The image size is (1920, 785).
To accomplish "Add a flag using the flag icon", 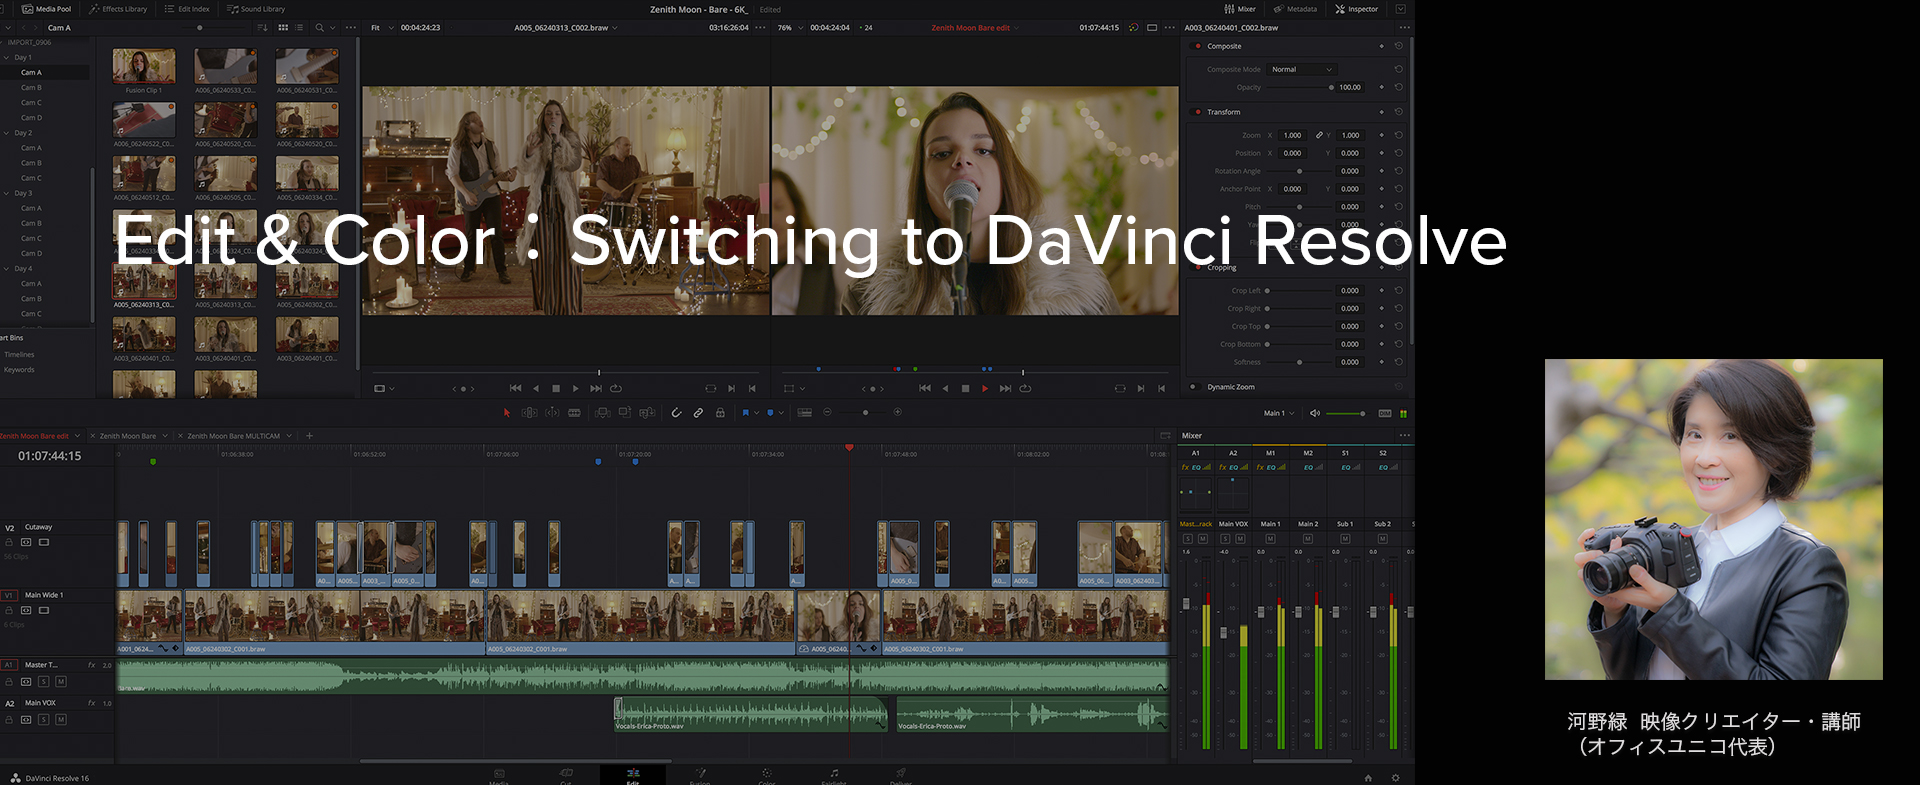I will 745,412.
